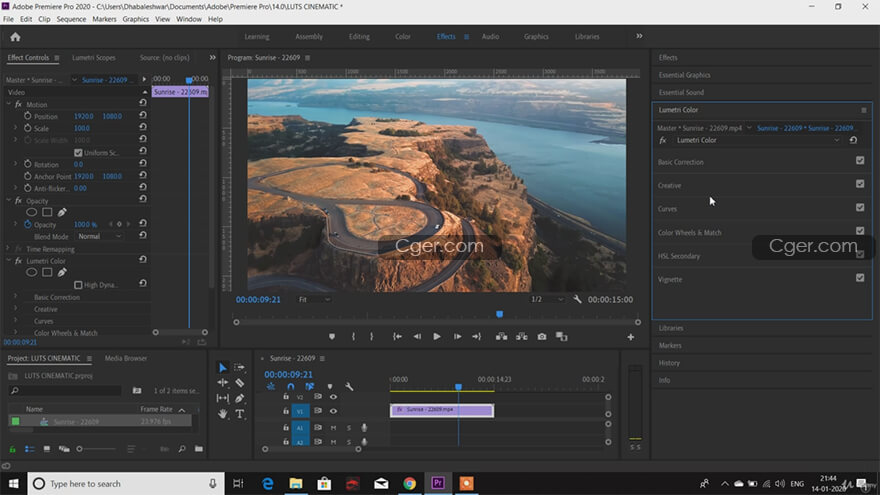Reset the Position parameter
The height and width of the screenshot is (495, 880).
coord(143,116)
